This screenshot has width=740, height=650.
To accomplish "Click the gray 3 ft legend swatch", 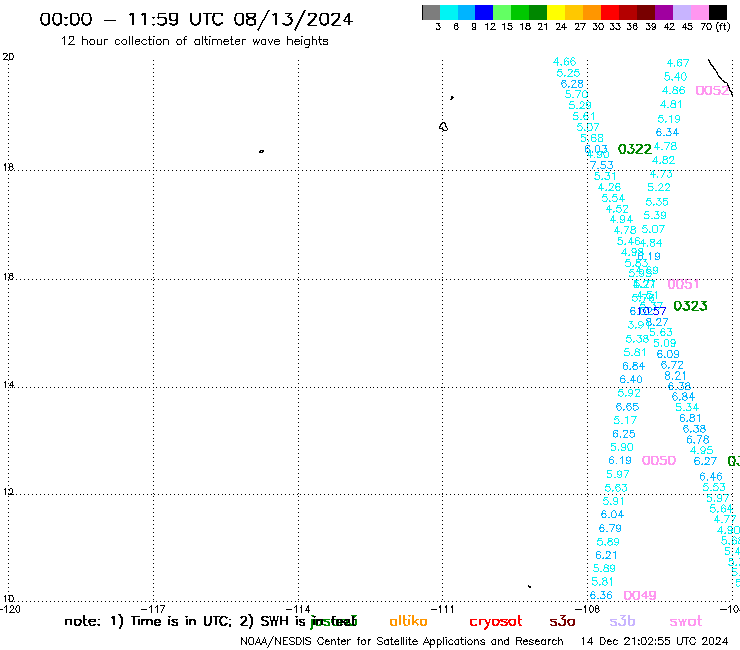I will (431, 13).
